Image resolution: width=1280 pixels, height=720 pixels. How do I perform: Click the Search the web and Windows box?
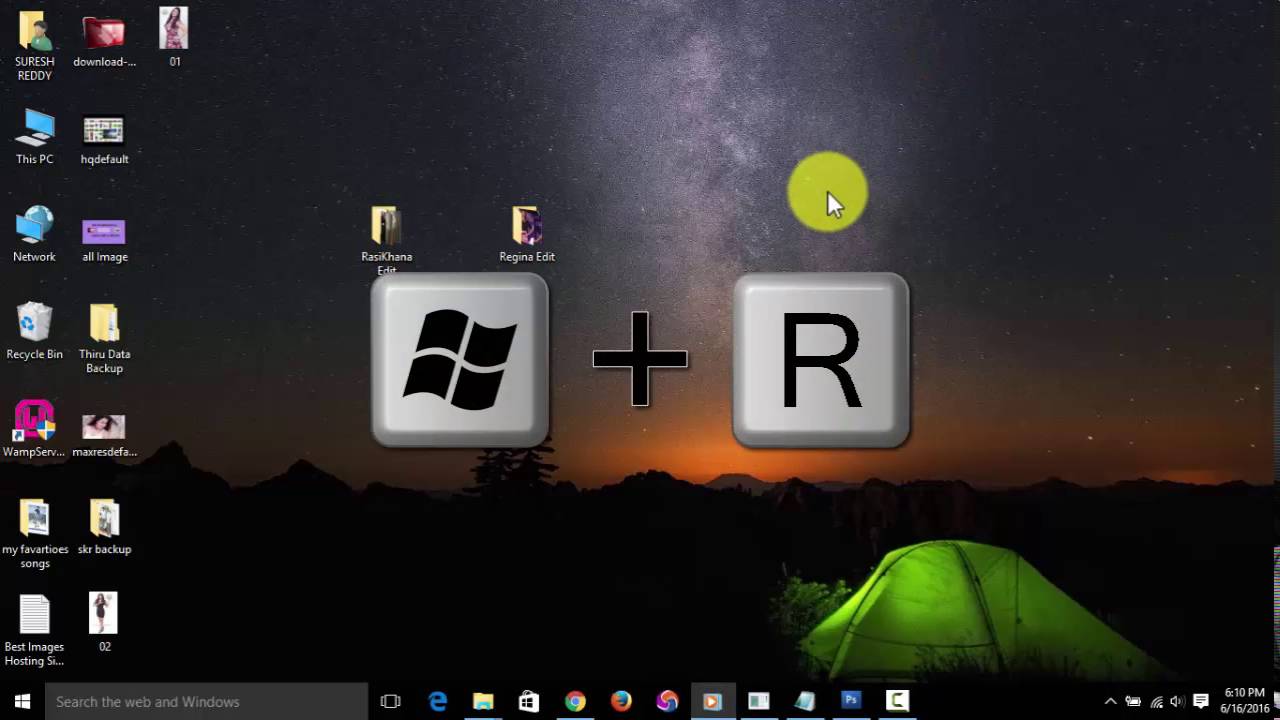pyautogui.click(x=207, y=701)
